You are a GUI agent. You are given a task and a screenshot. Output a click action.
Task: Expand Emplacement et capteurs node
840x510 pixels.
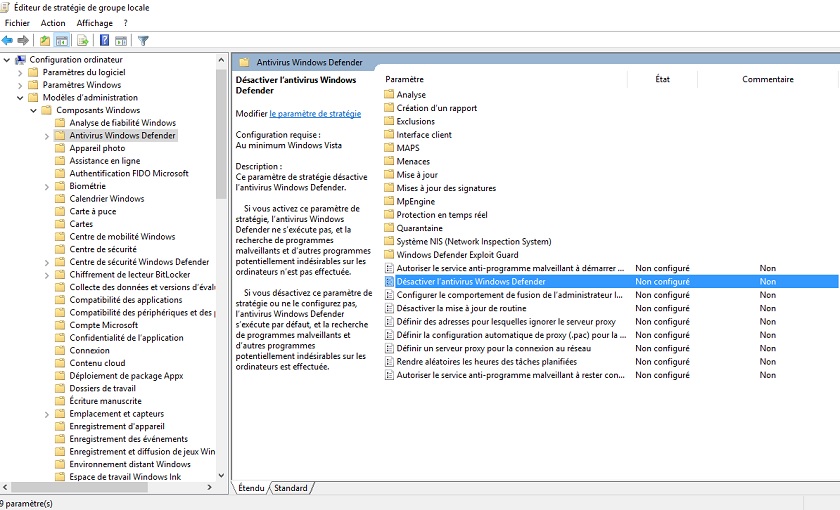pos(47,414)
